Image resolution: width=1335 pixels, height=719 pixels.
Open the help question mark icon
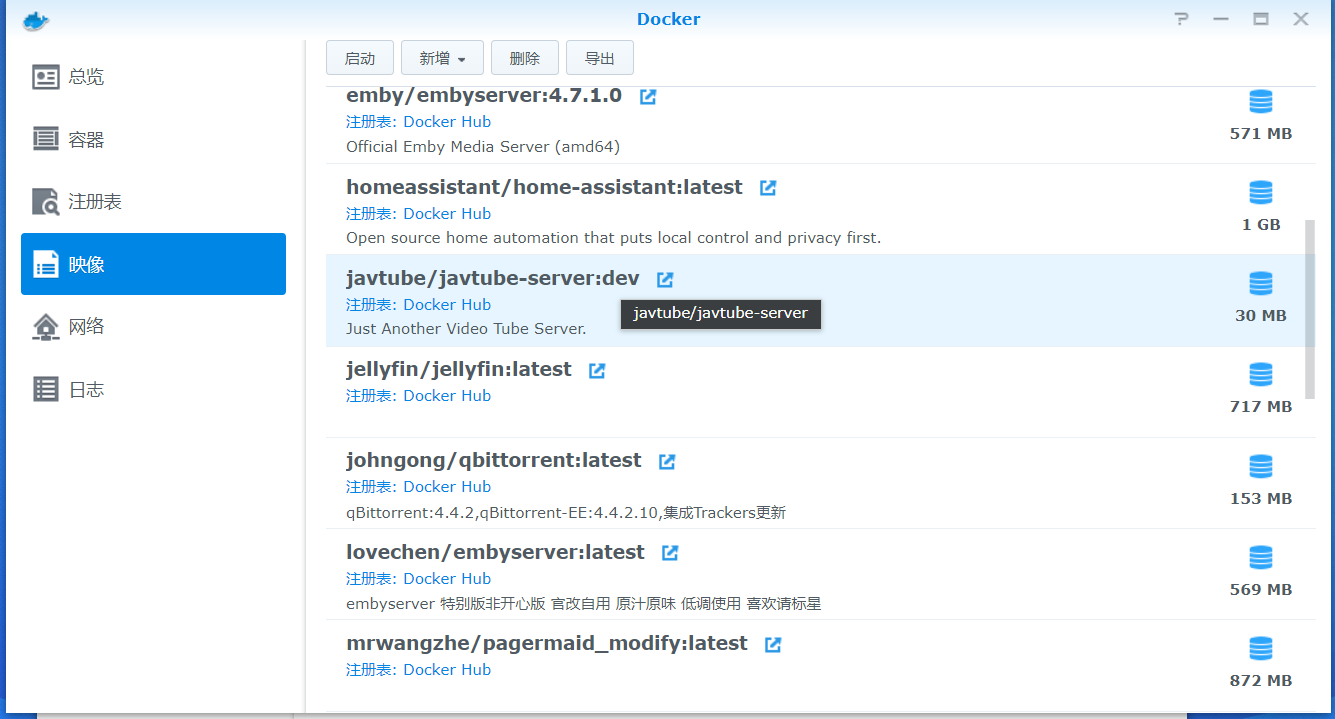1182,19
